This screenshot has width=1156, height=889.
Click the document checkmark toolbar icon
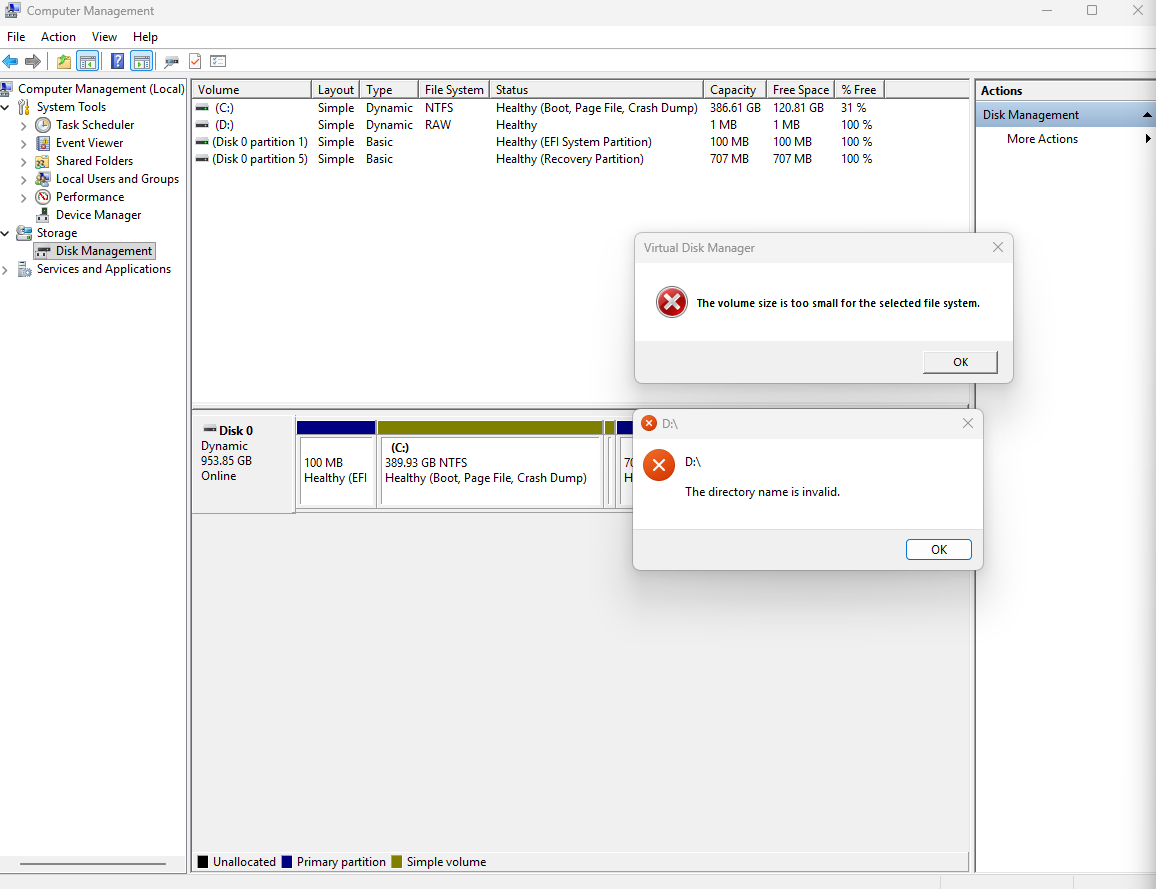195,61
